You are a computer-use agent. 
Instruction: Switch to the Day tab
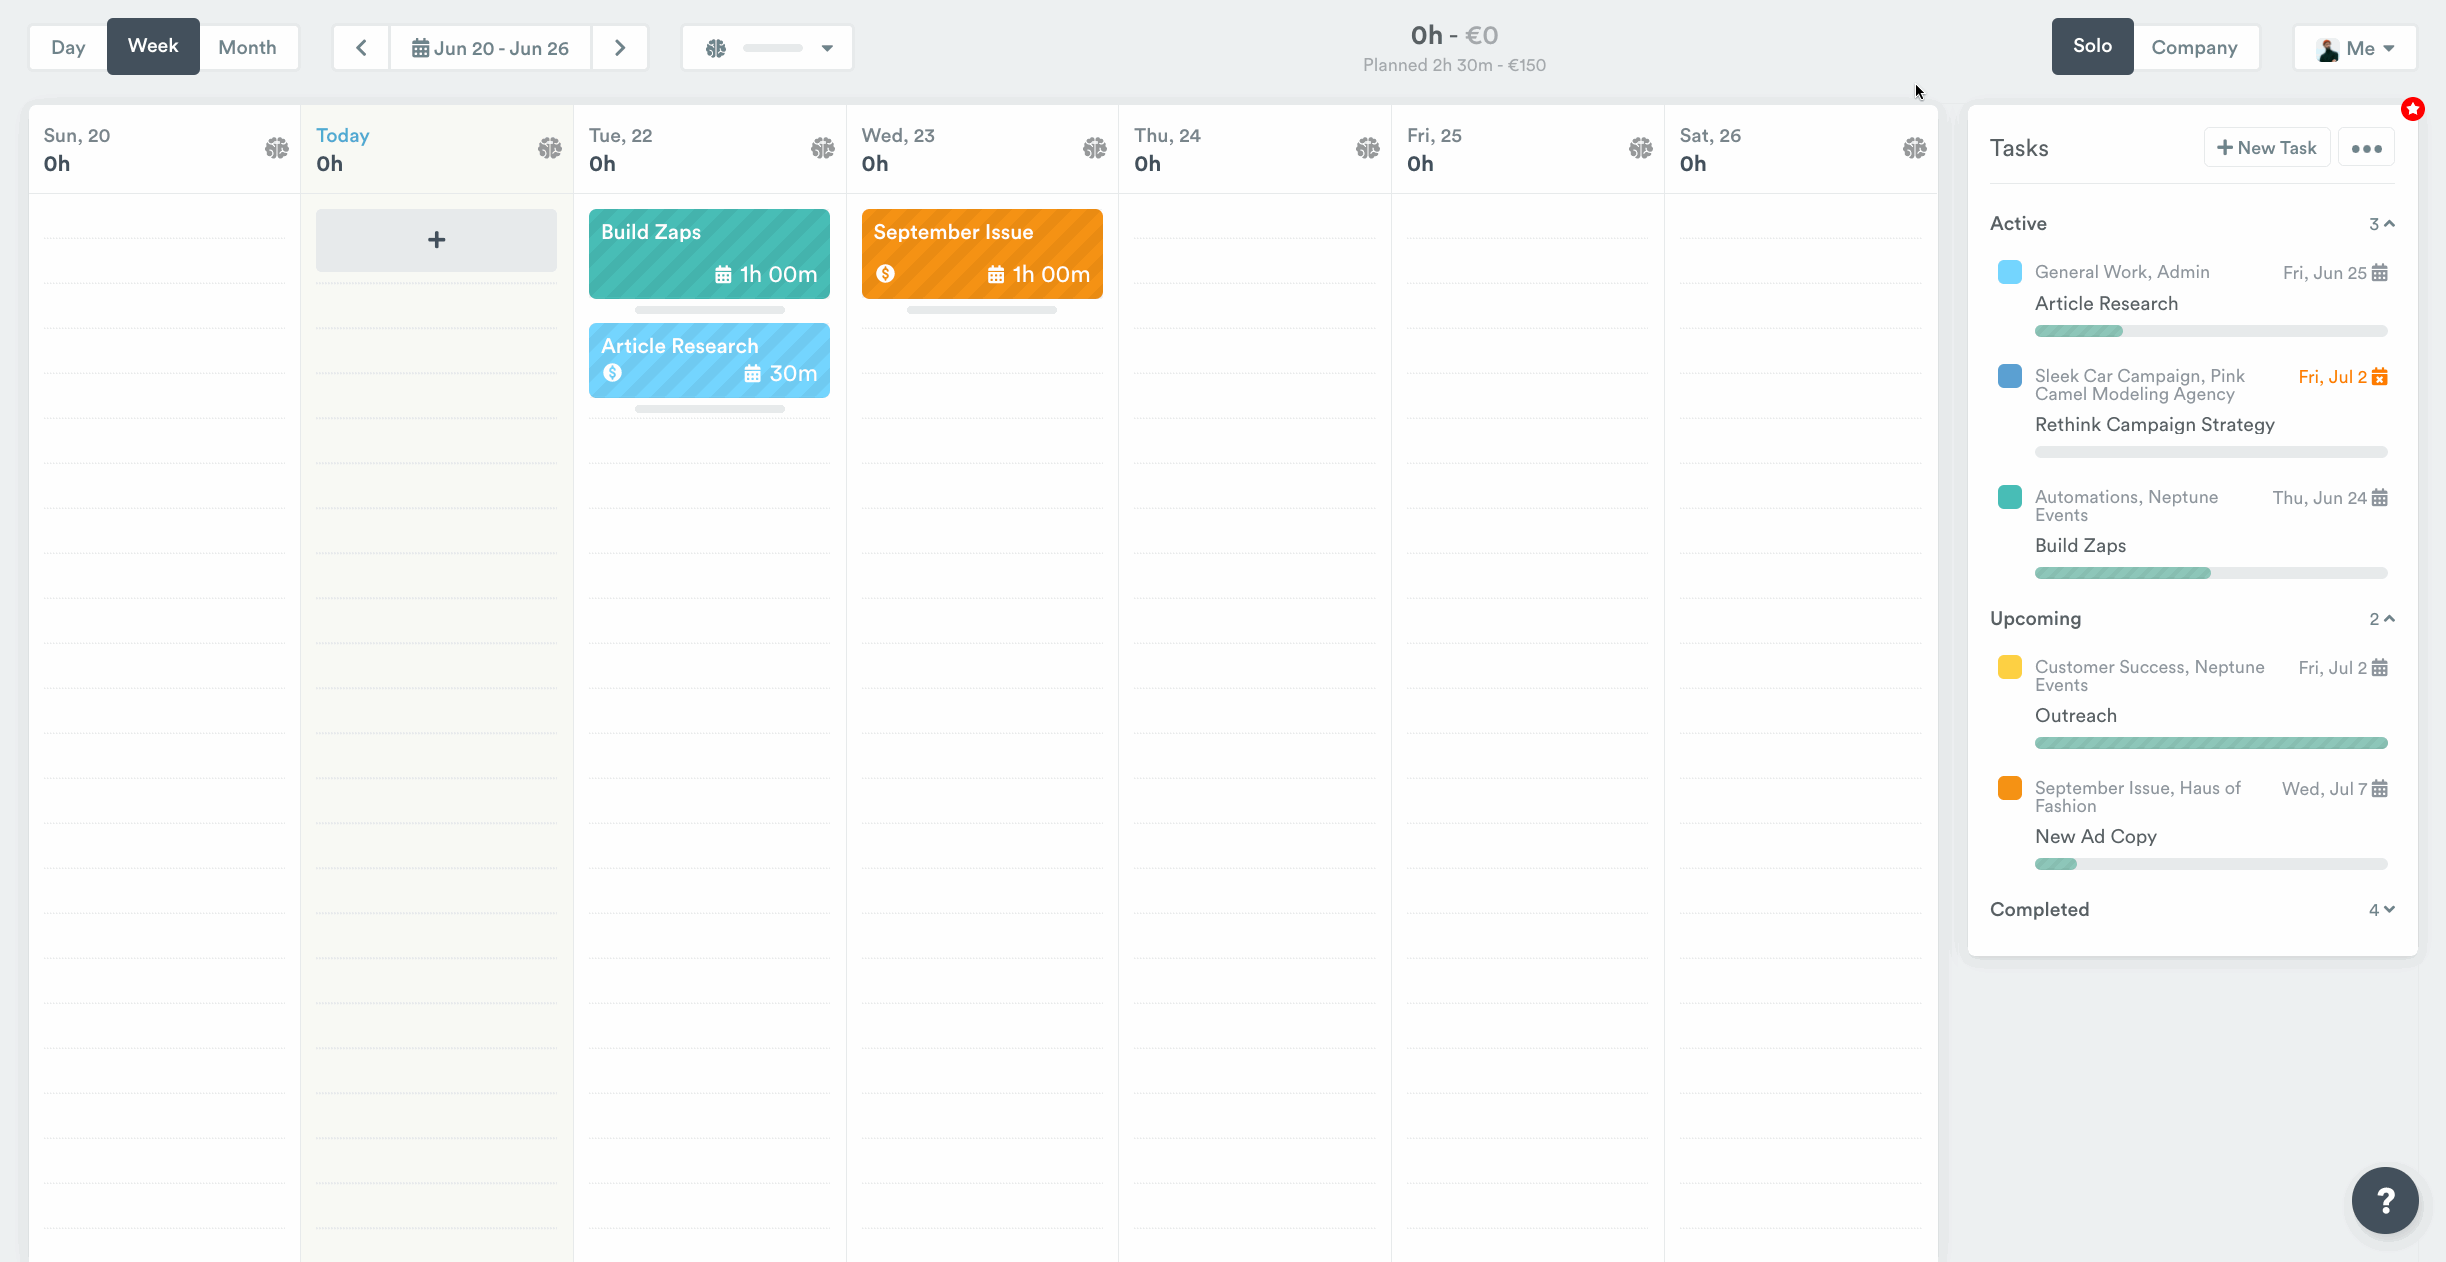(68, 48)
